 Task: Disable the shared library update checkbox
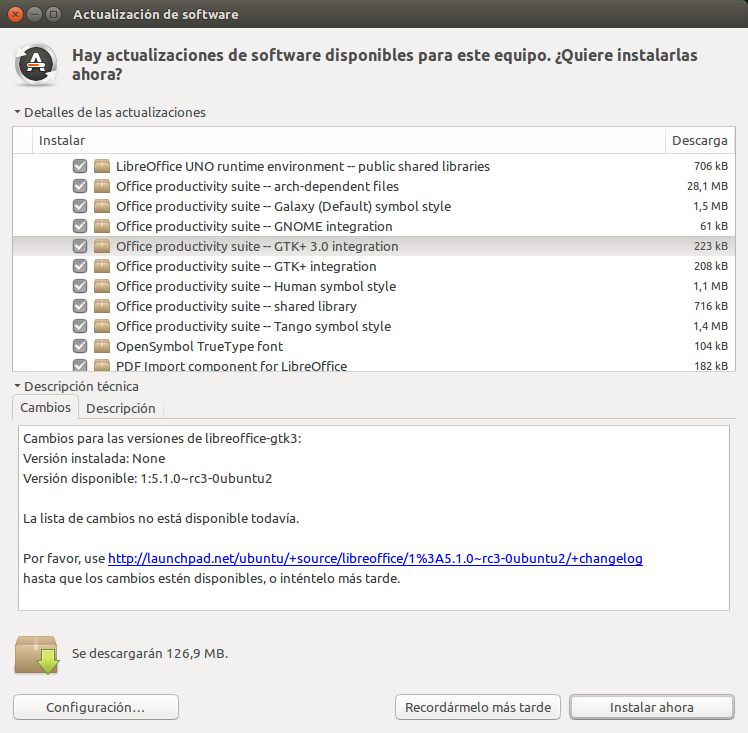[x=80, y=306]
